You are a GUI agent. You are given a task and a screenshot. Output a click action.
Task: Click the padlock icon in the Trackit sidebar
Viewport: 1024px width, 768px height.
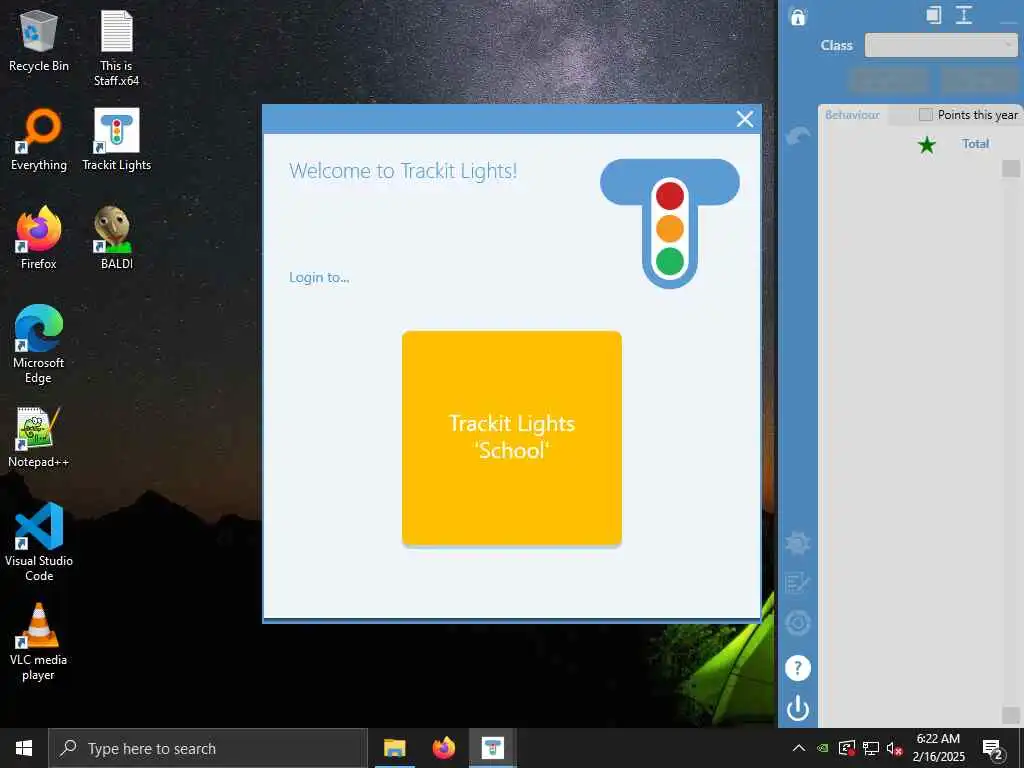797,16
